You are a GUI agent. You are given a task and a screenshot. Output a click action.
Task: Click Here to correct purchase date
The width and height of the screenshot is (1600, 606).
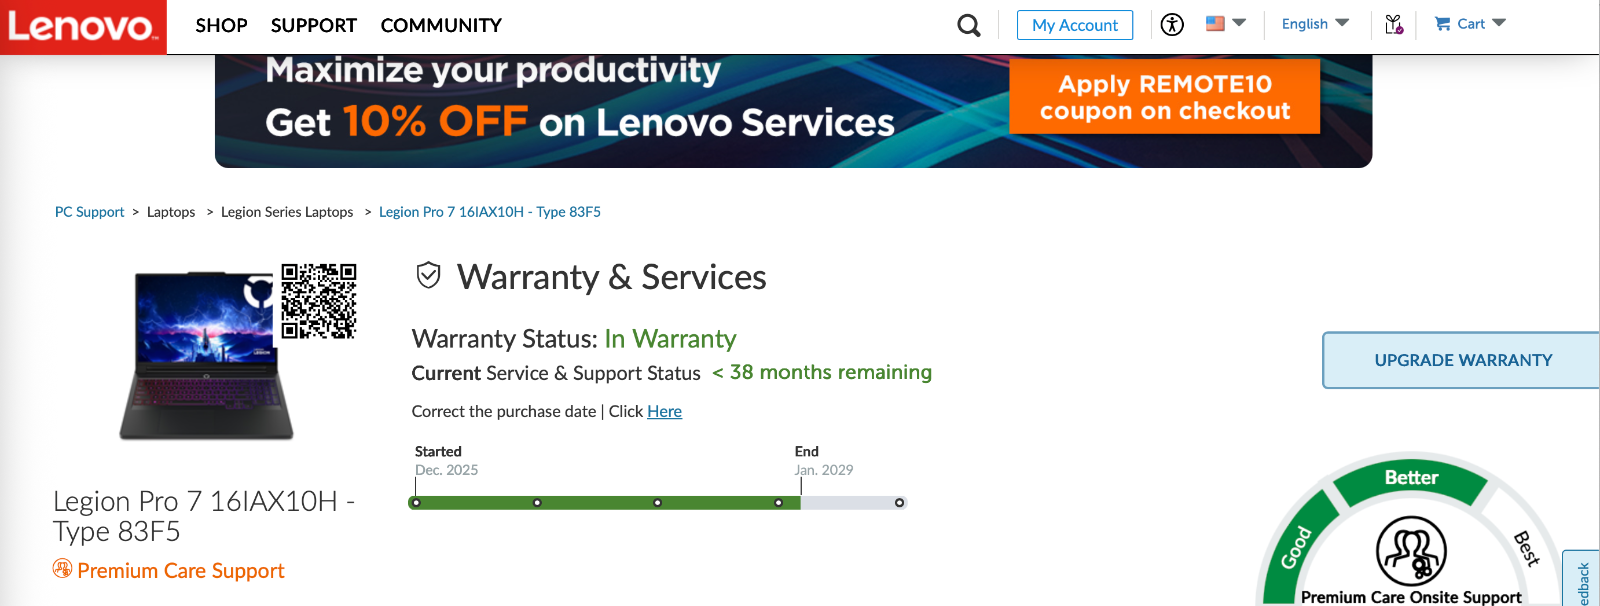pyautogui.click(x=664, y=411)
